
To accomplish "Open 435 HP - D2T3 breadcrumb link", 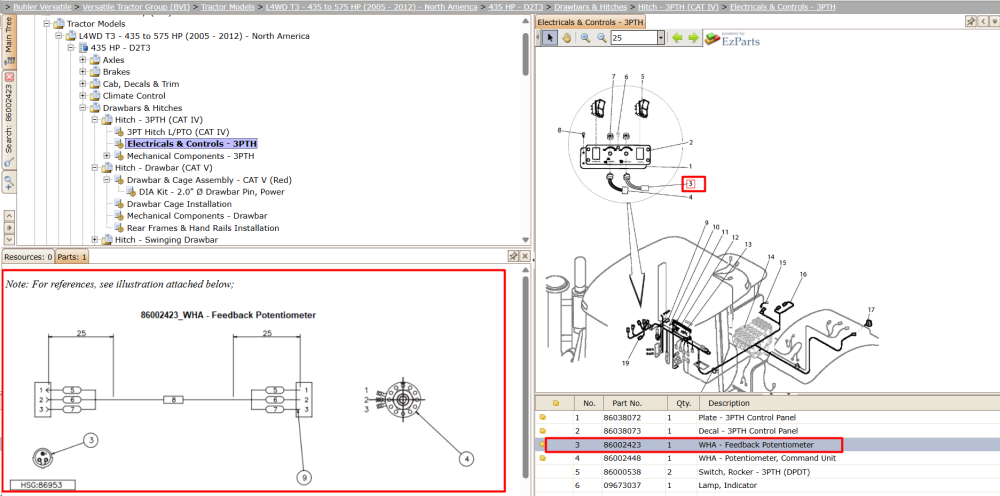I will (515, 7).
